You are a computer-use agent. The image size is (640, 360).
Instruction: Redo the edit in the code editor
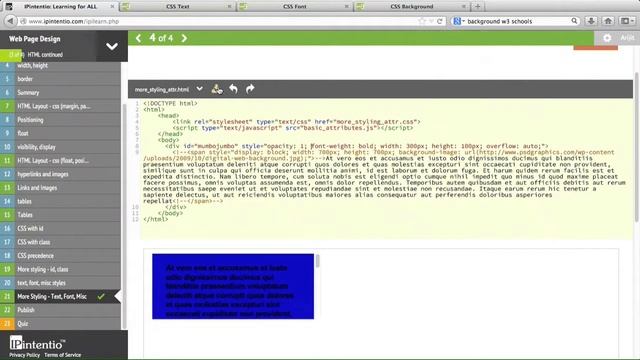[x=250, y=89]
